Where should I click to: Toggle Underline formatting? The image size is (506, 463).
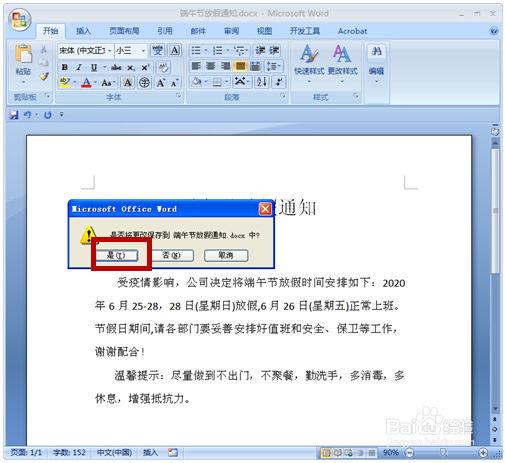pos(94,68)
